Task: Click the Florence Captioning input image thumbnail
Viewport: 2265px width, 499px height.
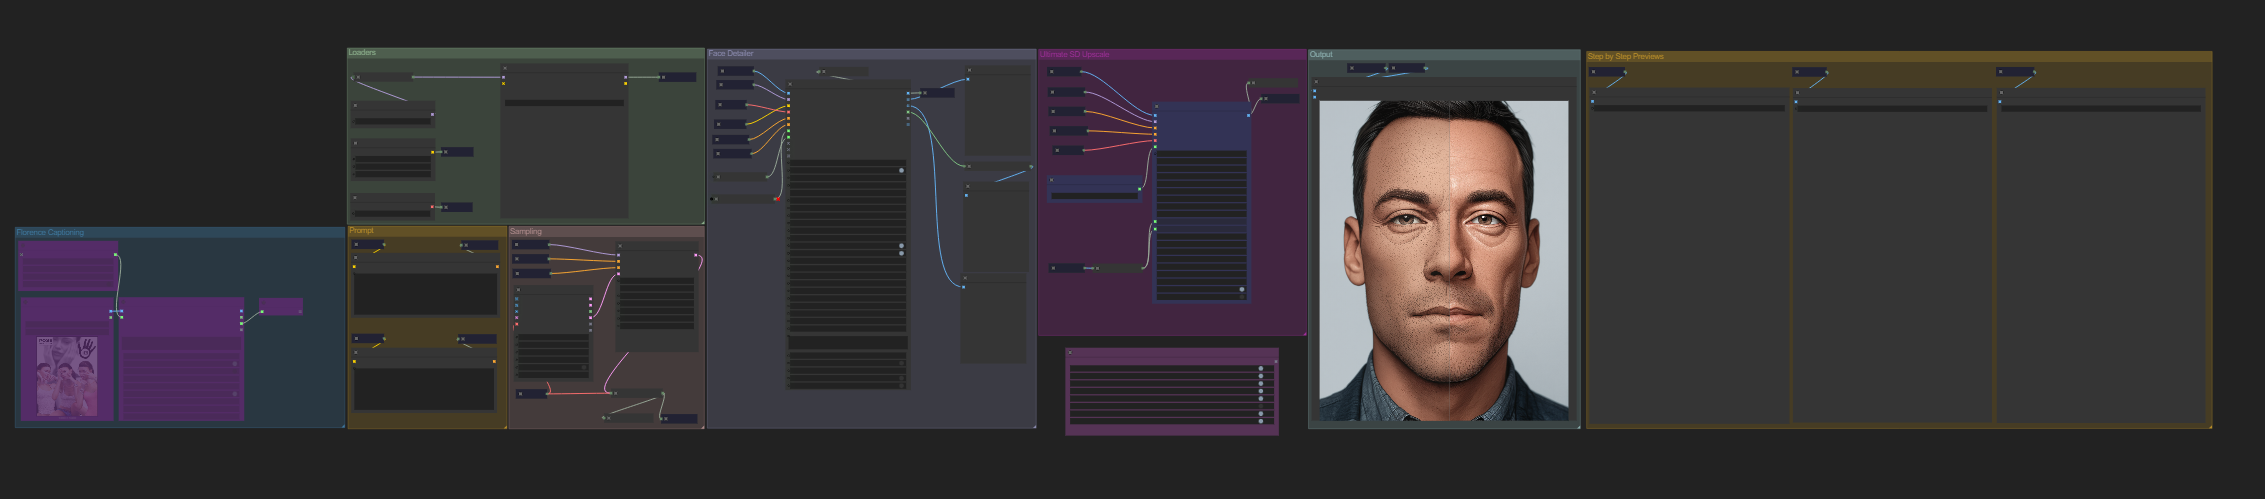Action: point(67,376)
